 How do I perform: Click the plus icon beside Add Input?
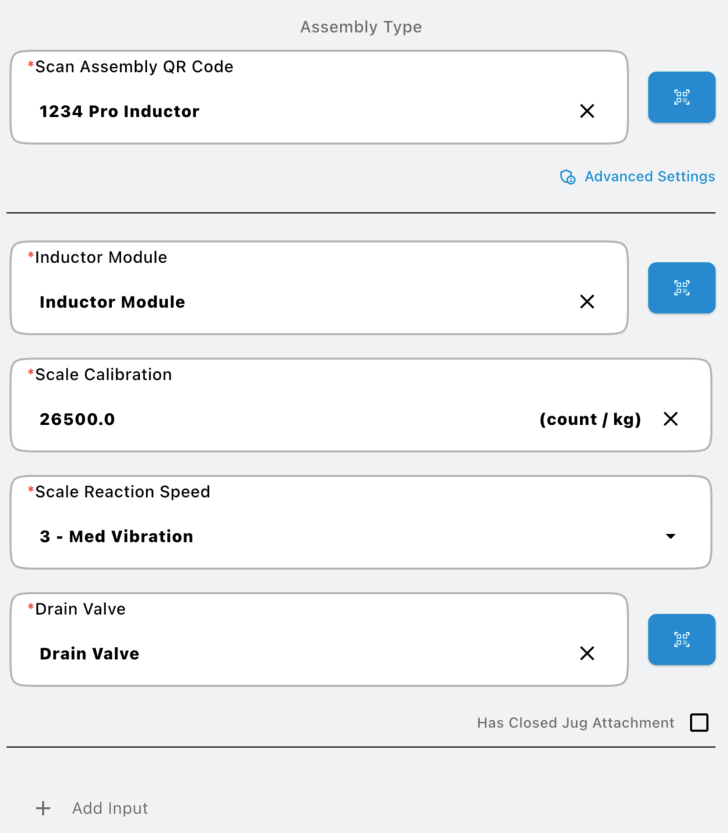pos(43,808)
